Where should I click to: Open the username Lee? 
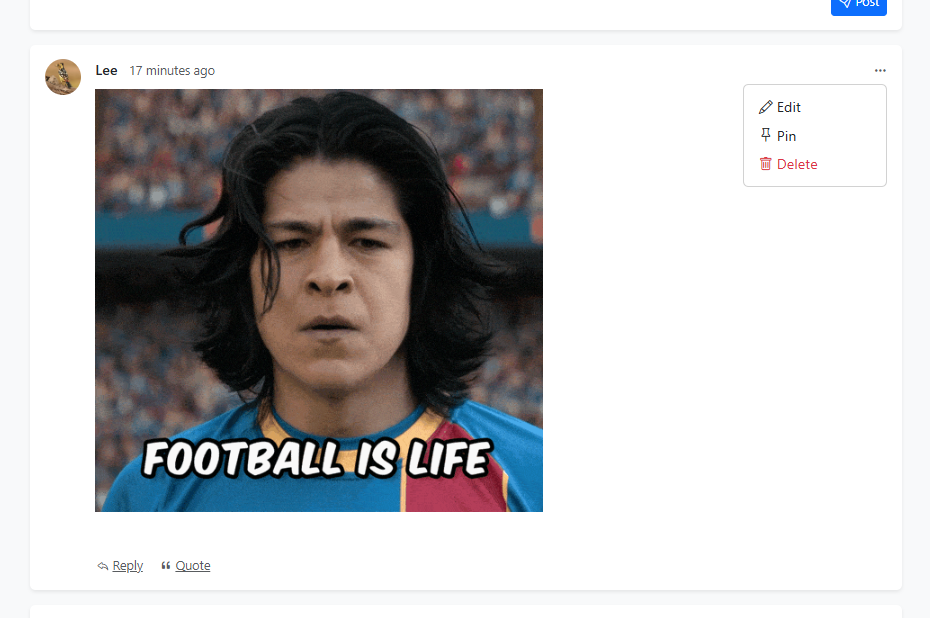[106, 71]
